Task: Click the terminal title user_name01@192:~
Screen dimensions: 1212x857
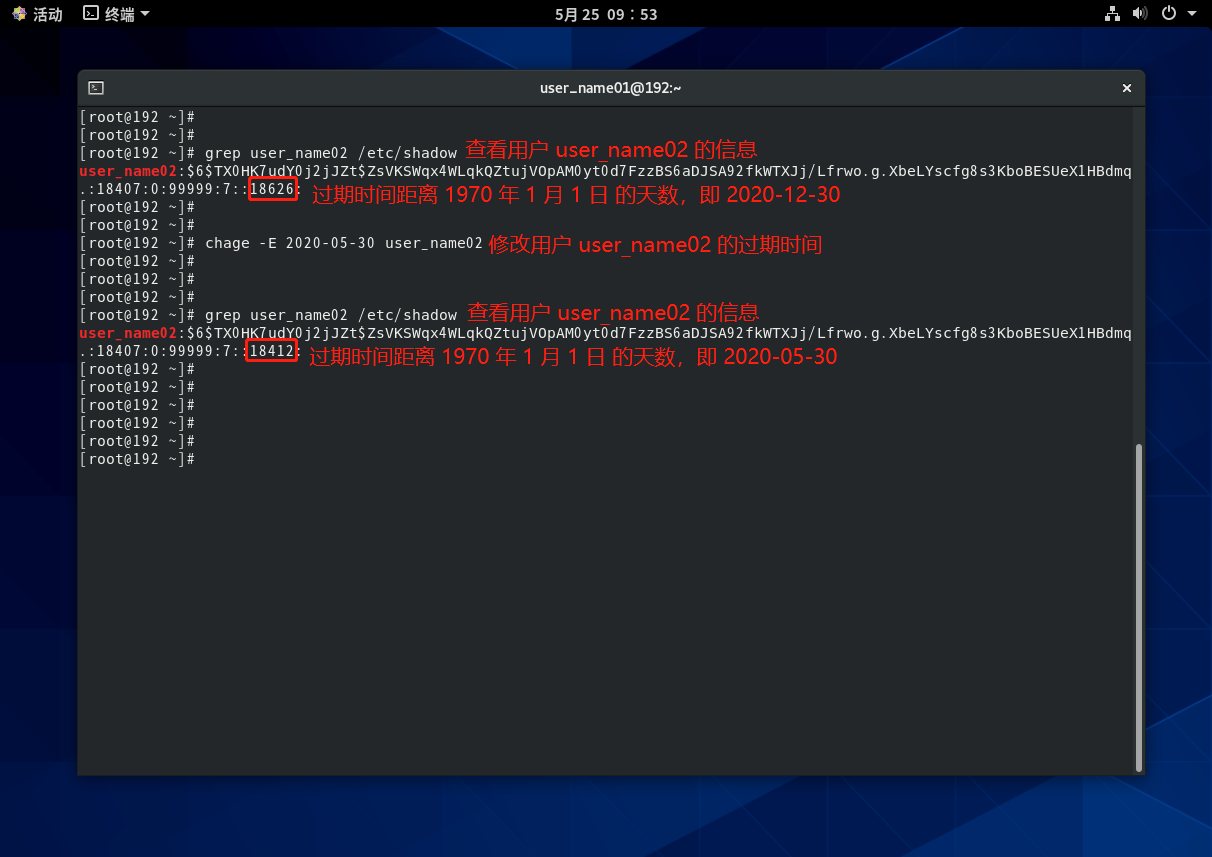Action: pos(610,88)
